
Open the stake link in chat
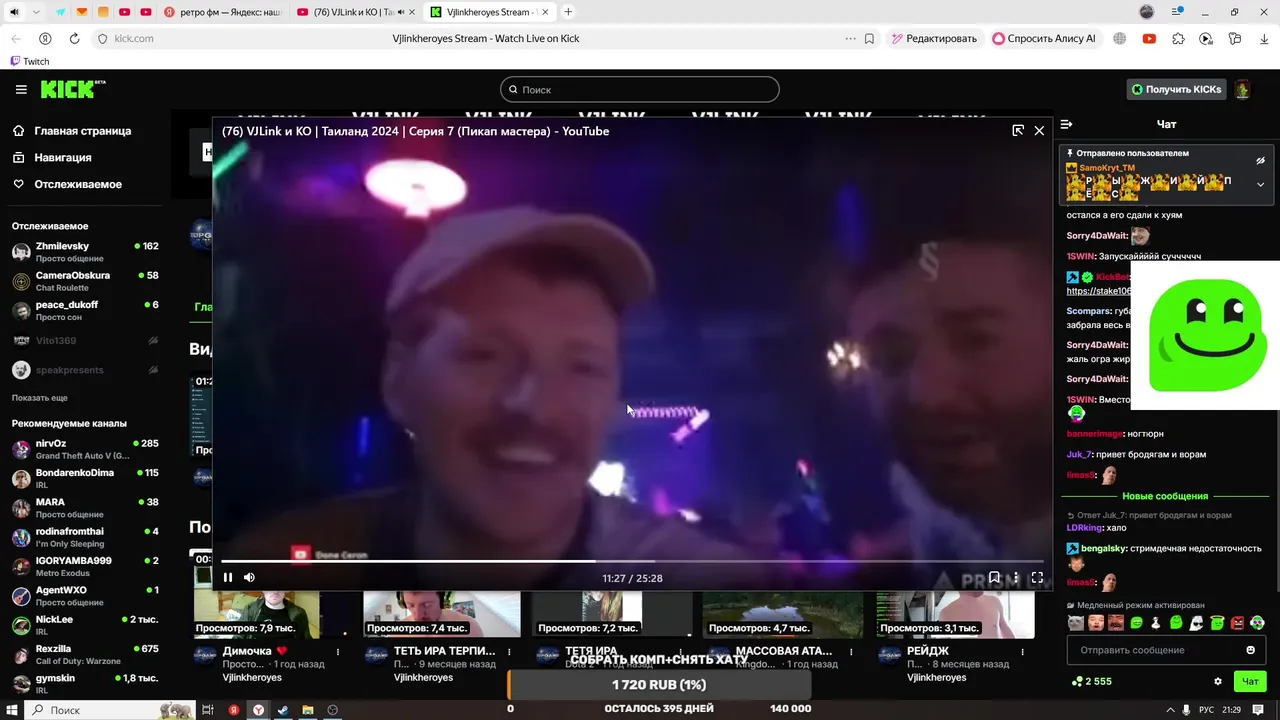pos(1098,291)
